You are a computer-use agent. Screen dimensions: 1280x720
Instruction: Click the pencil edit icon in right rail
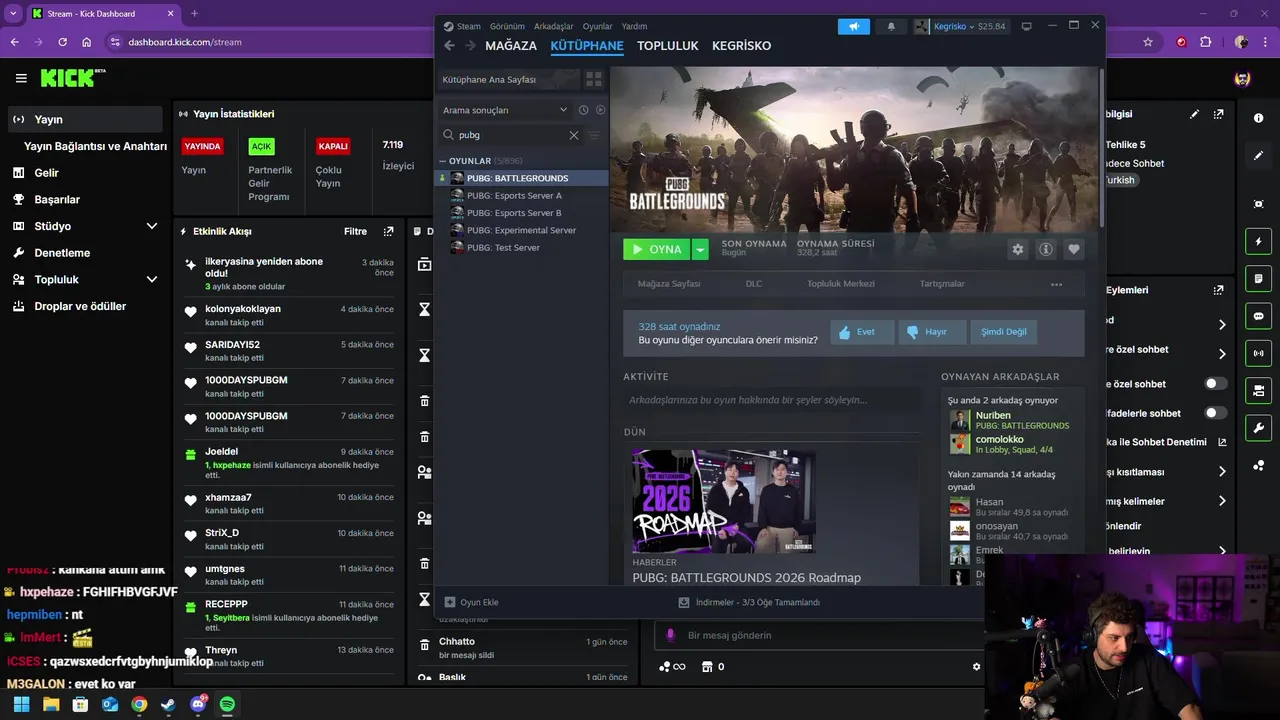pos(1258,156)
